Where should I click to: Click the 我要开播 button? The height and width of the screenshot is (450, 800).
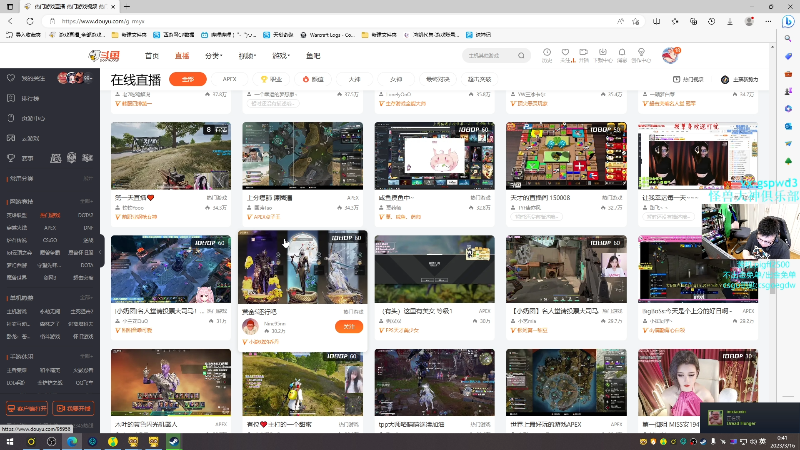click(x=73, y=408)
